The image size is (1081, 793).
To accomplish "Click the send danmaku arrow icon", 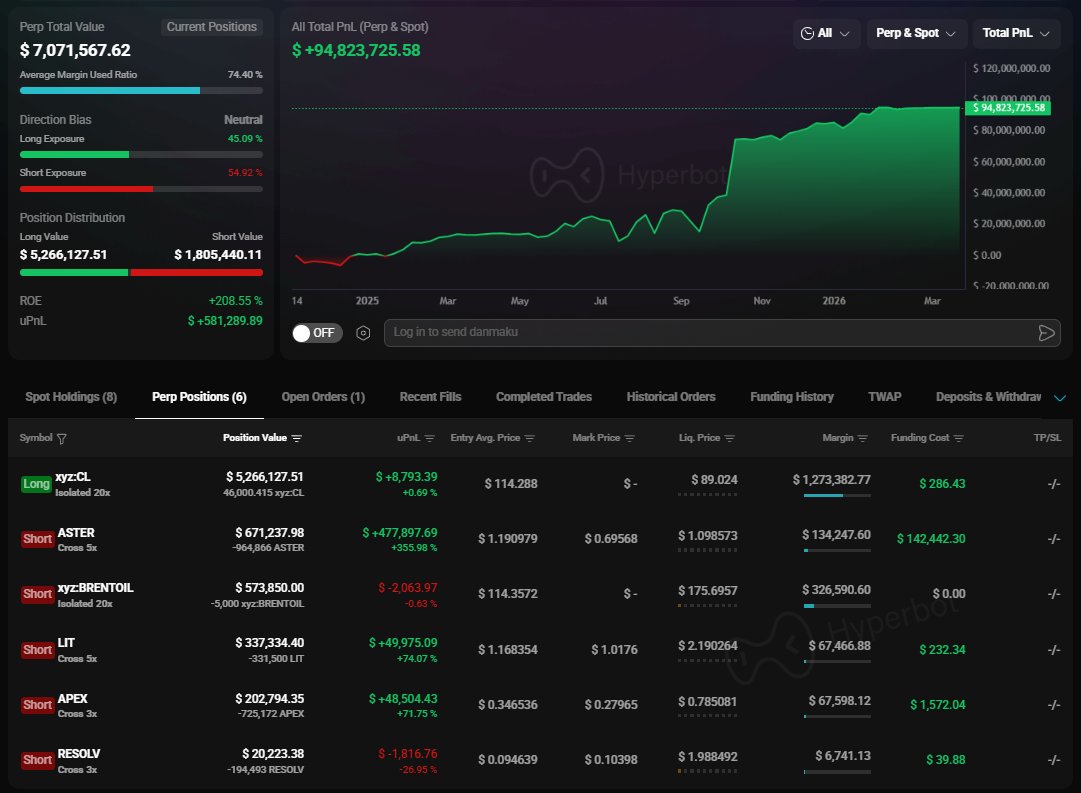I will click(x=1046, y=333).
